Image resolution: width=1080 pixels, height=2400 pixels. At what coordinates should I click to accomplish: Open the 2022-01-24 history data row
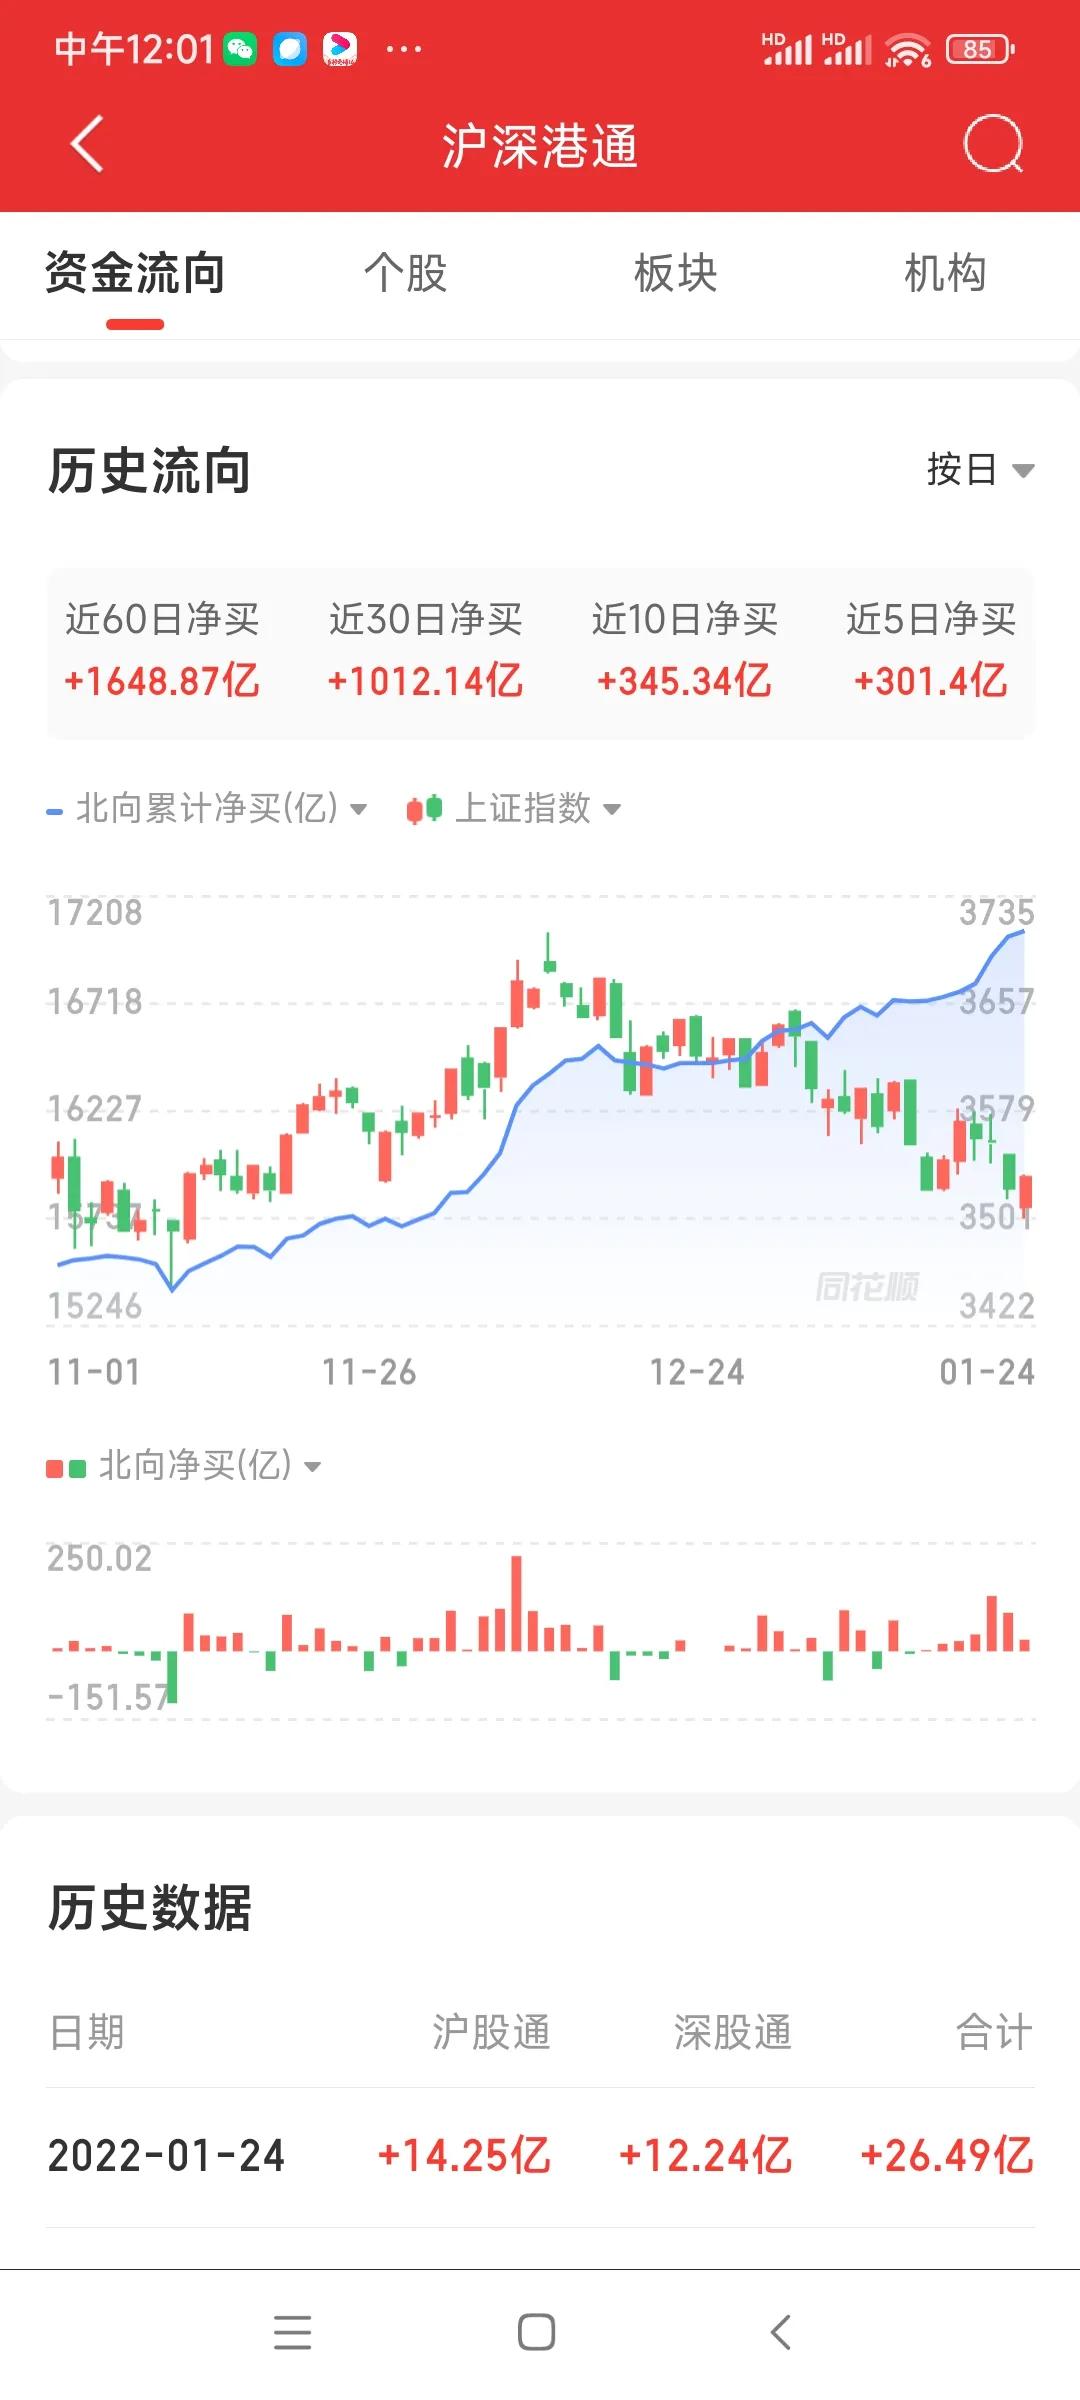pos(540,2156)
